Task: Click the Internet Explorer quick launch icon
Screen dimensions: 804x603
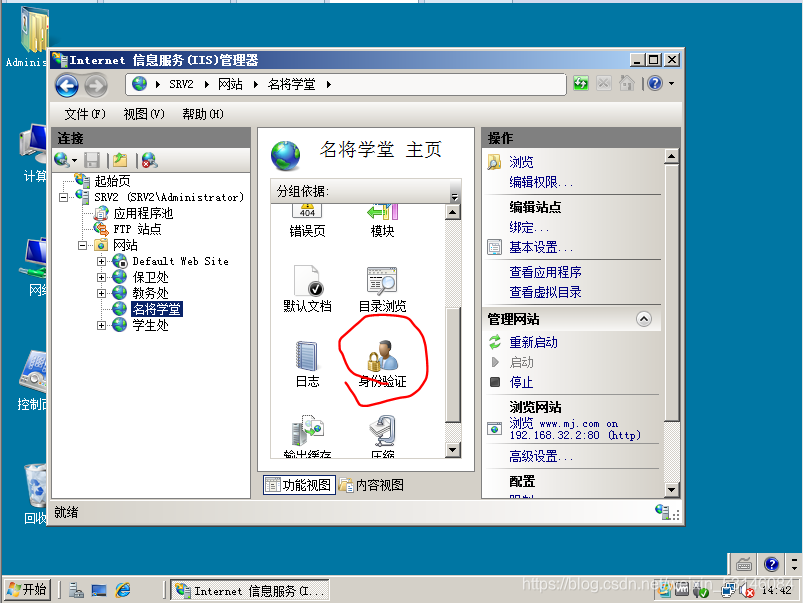Action: tap(123, 590)
